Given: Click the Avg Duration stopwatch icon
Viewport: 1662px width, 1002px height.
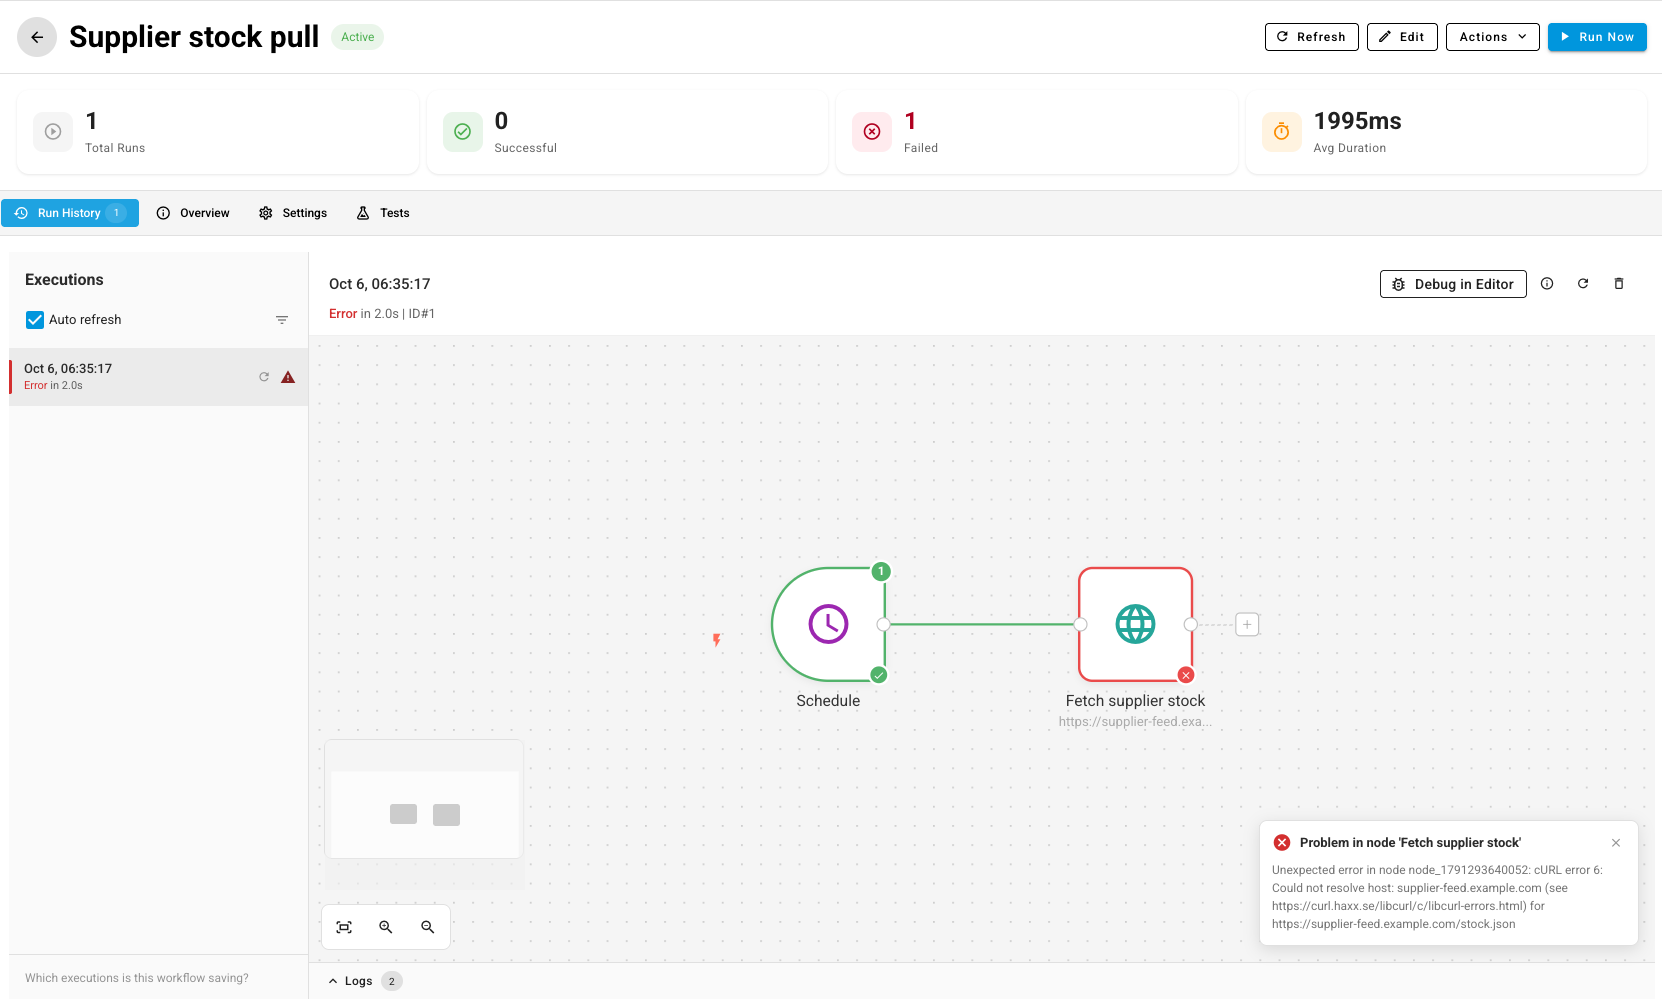Looking at the screenshot, I should [1281, 132].
